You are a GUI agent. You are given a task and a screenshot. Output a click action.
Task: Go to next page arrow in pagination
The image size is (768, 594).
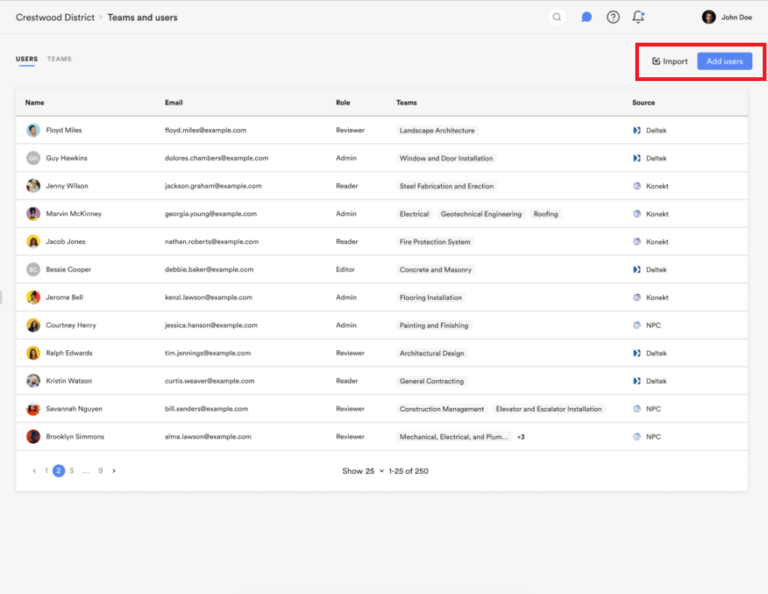coord(114,471)
